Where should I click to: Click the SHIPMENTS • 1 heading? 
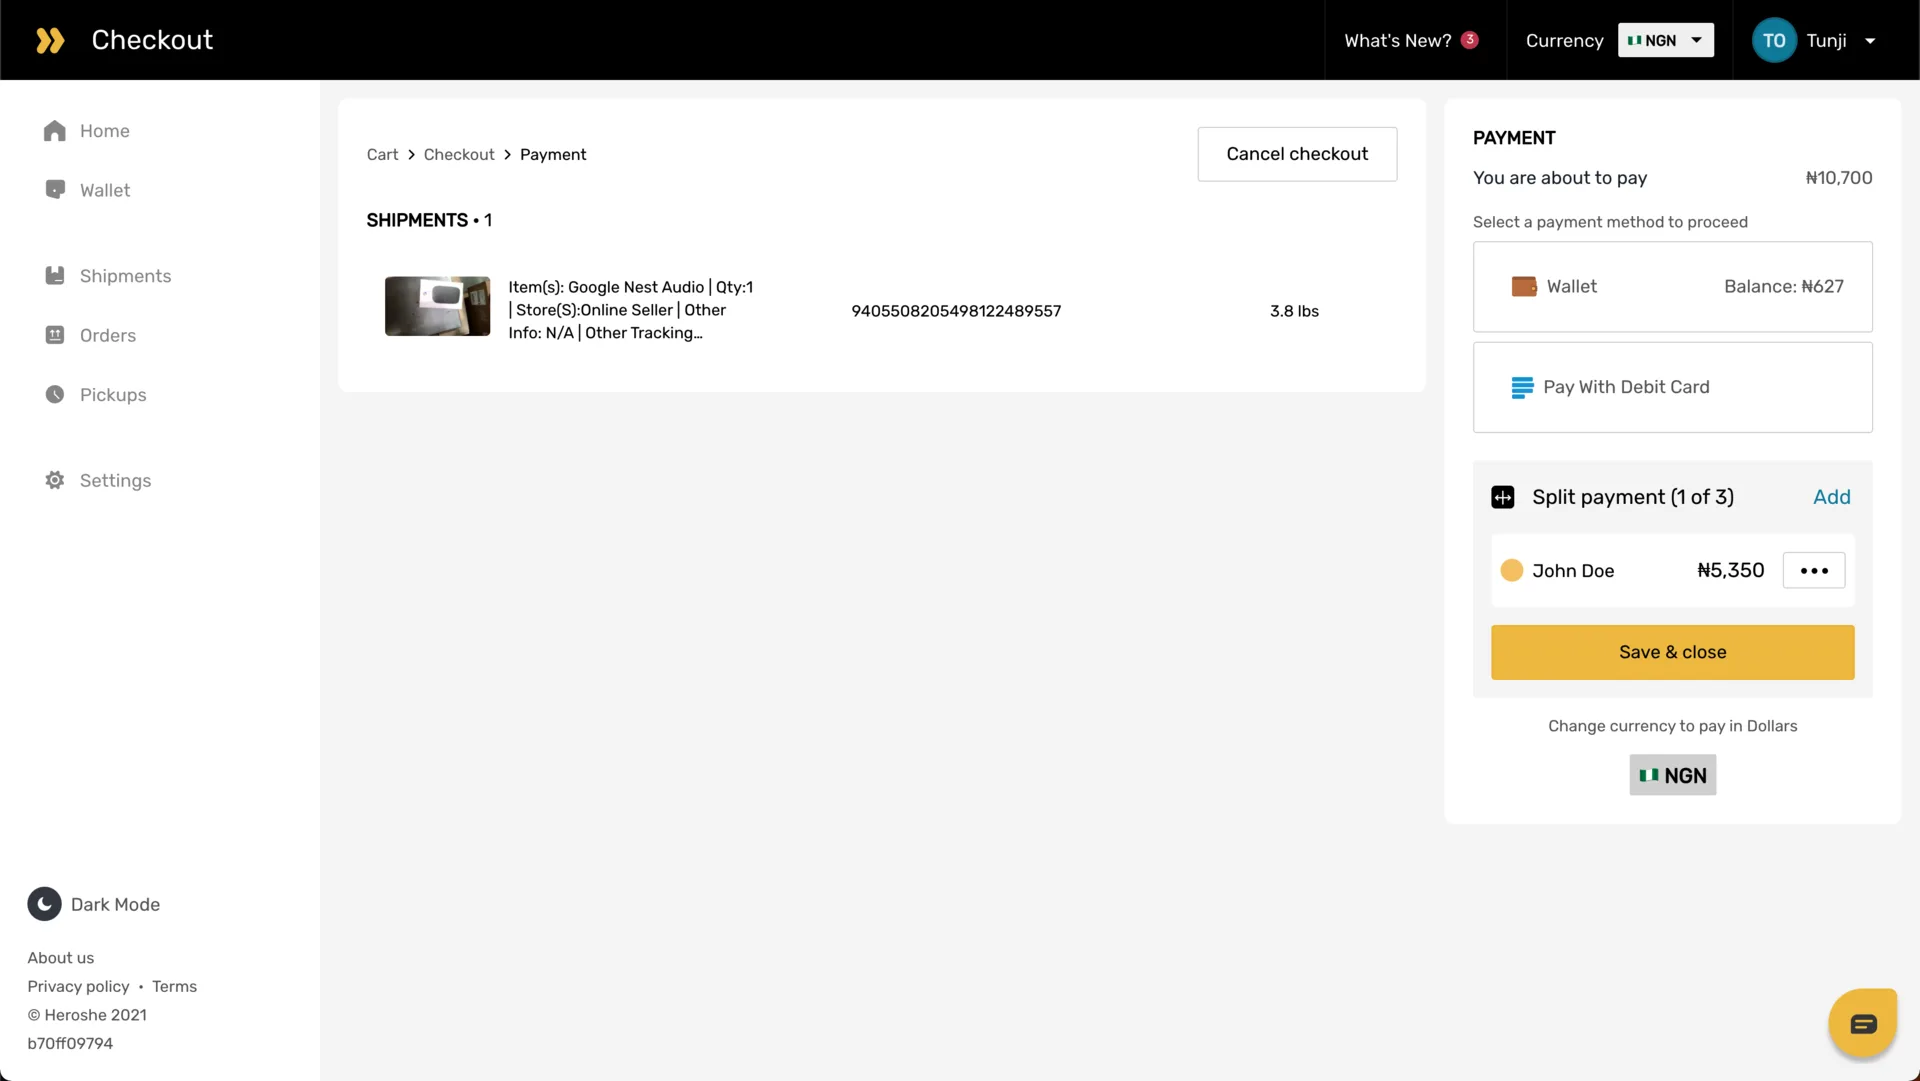[x=429, y=220]
